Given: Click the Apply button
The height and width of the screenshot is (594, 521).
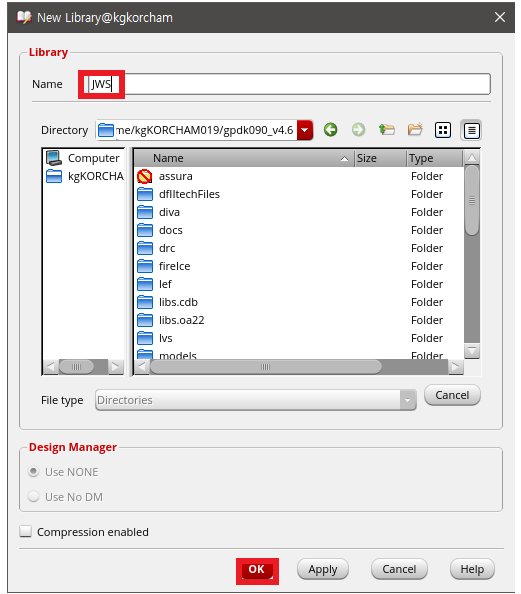Looking at the screenshot, I should coord(323,569).
